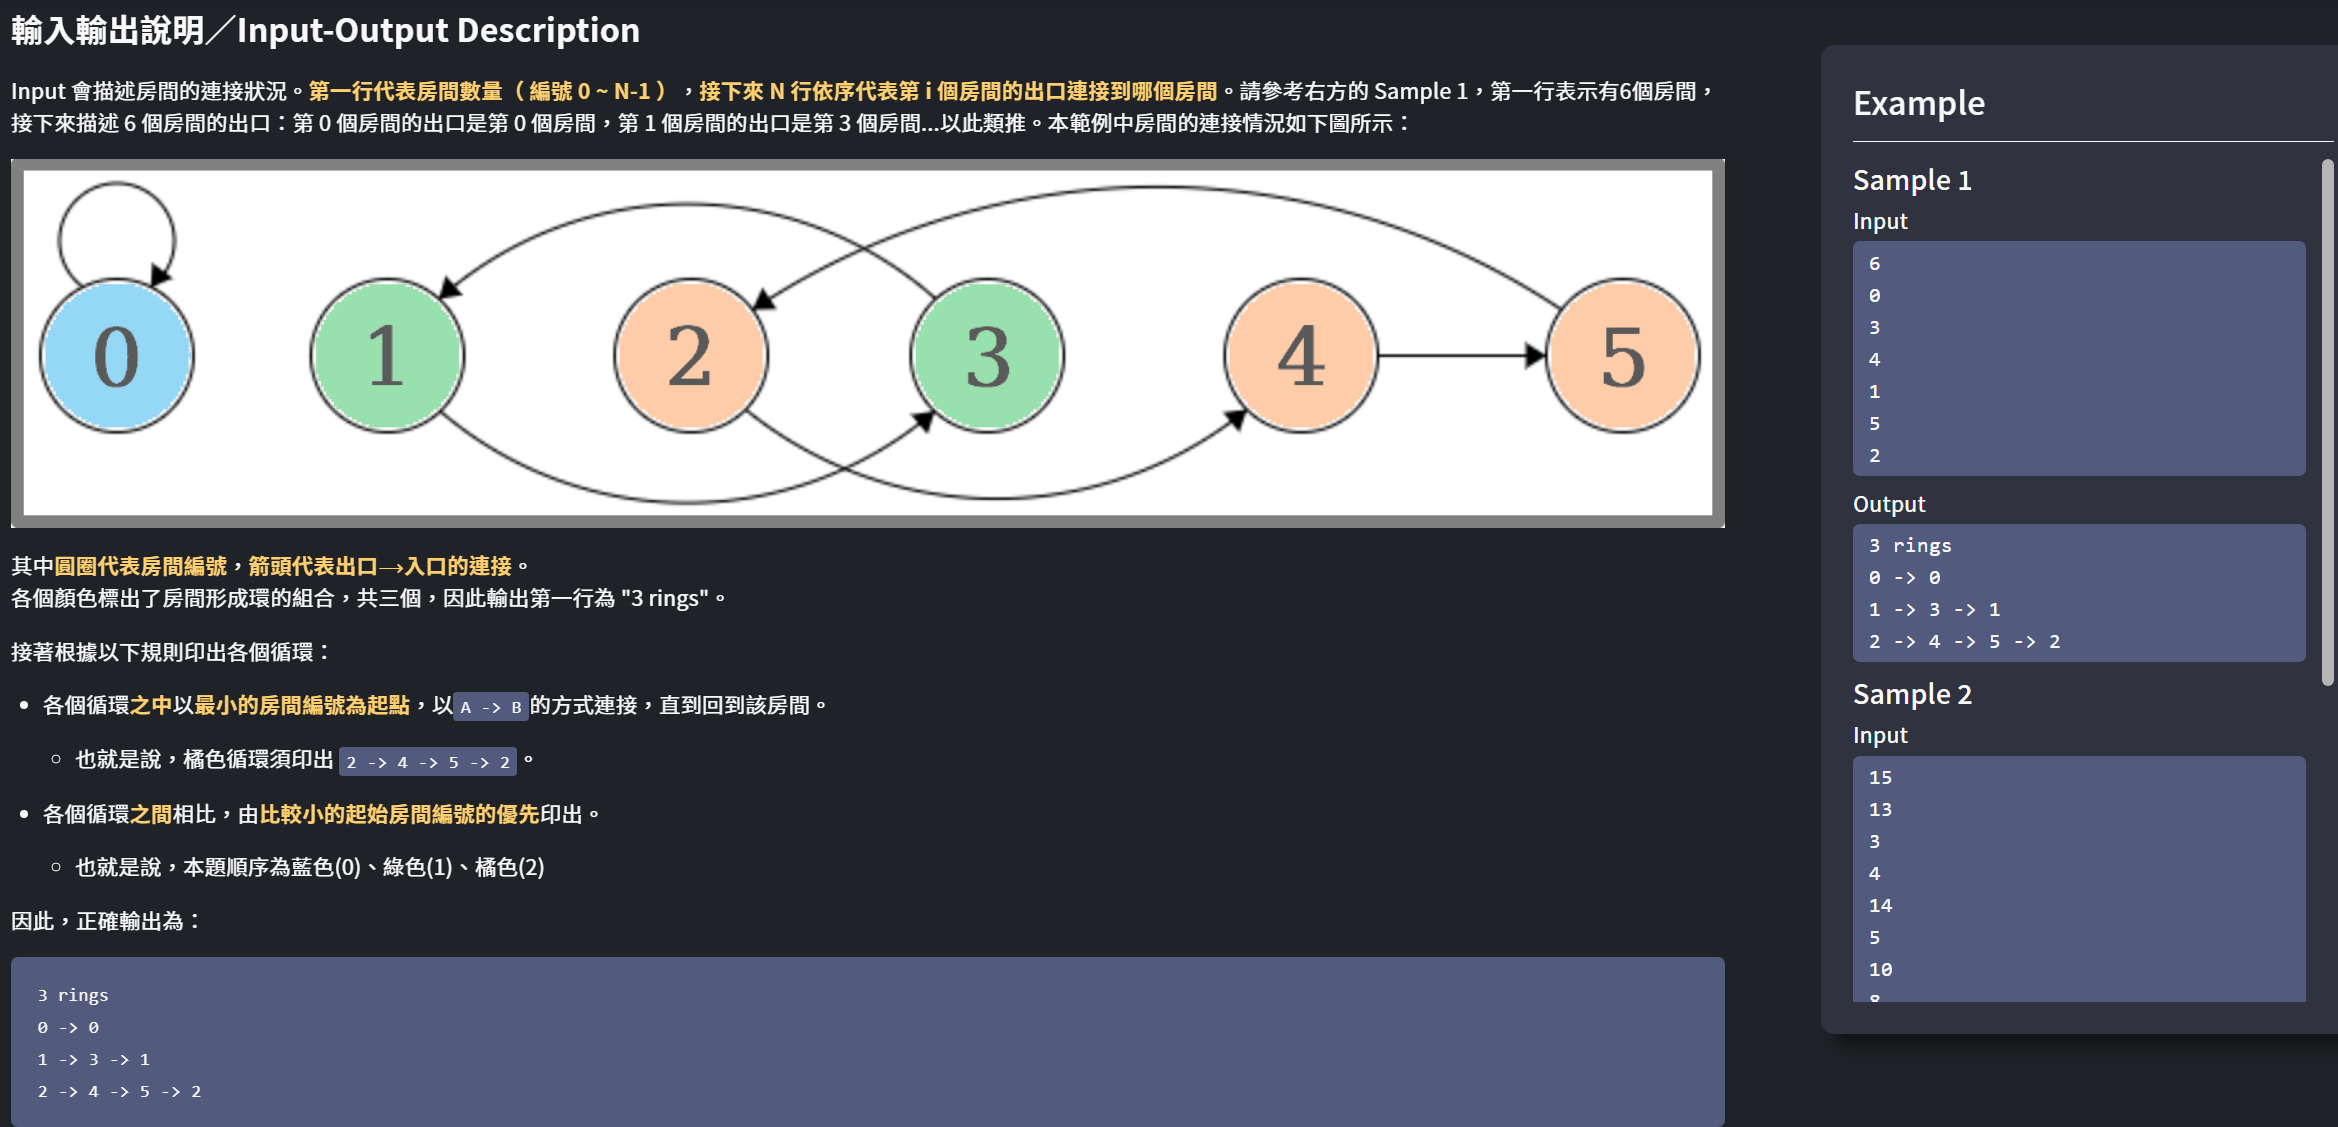
Task: Click highlighted text '比較小的起始房間編號的優先'
Action: tap(399, 814)
